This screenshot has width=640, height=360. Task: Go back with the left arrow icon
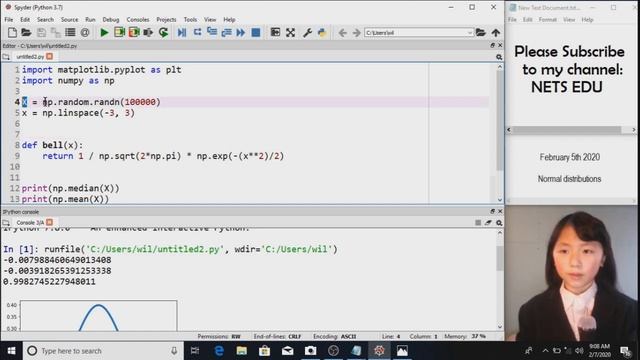[x=342, y=33]
